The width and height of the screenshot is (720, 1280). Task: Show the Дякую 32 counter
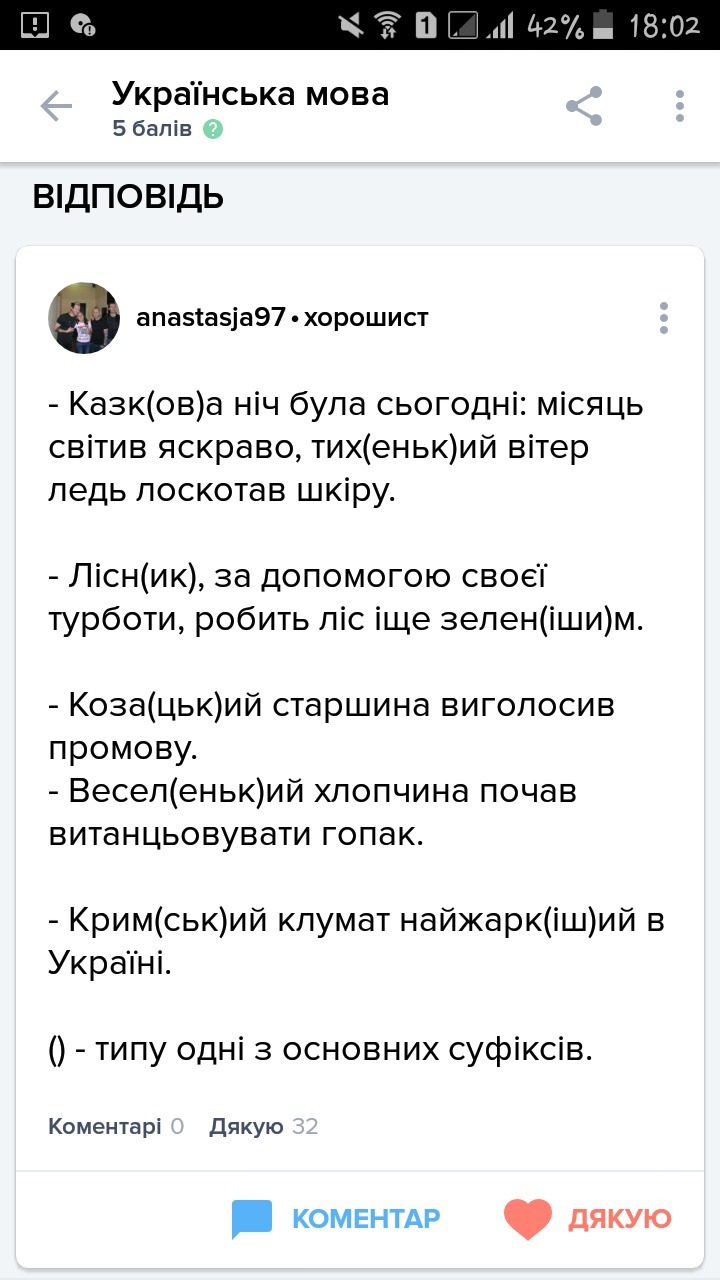tap(263, 1127)
